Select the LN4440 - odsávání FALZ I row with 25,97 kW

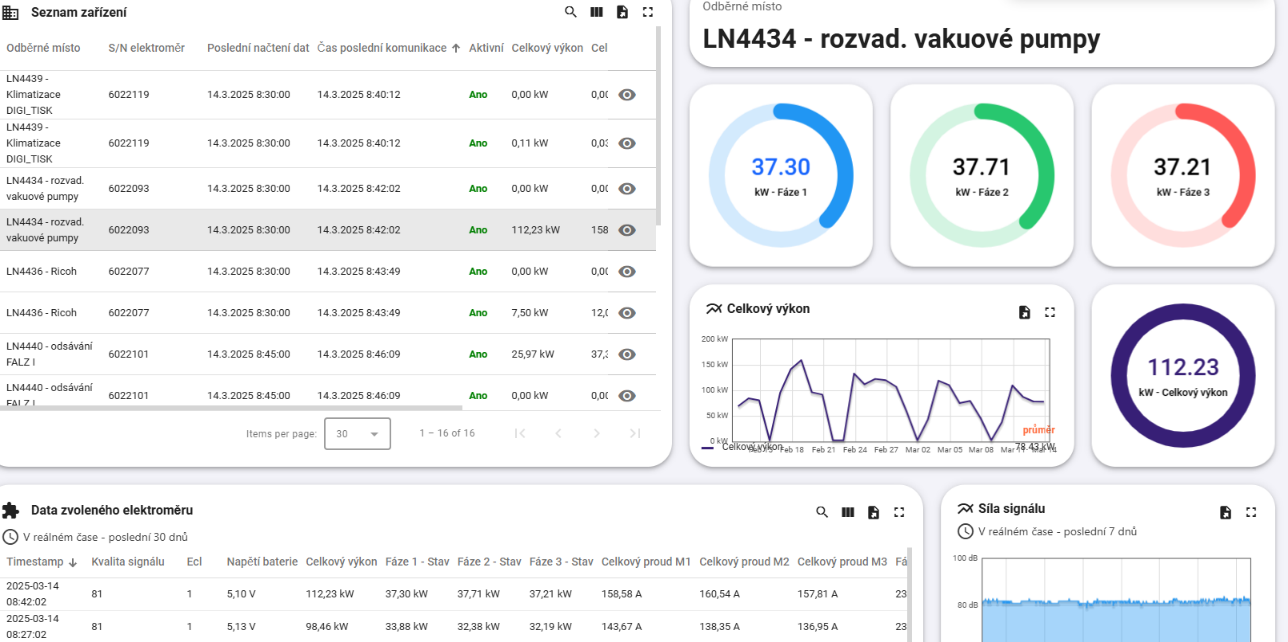click(x=328, y=354)
